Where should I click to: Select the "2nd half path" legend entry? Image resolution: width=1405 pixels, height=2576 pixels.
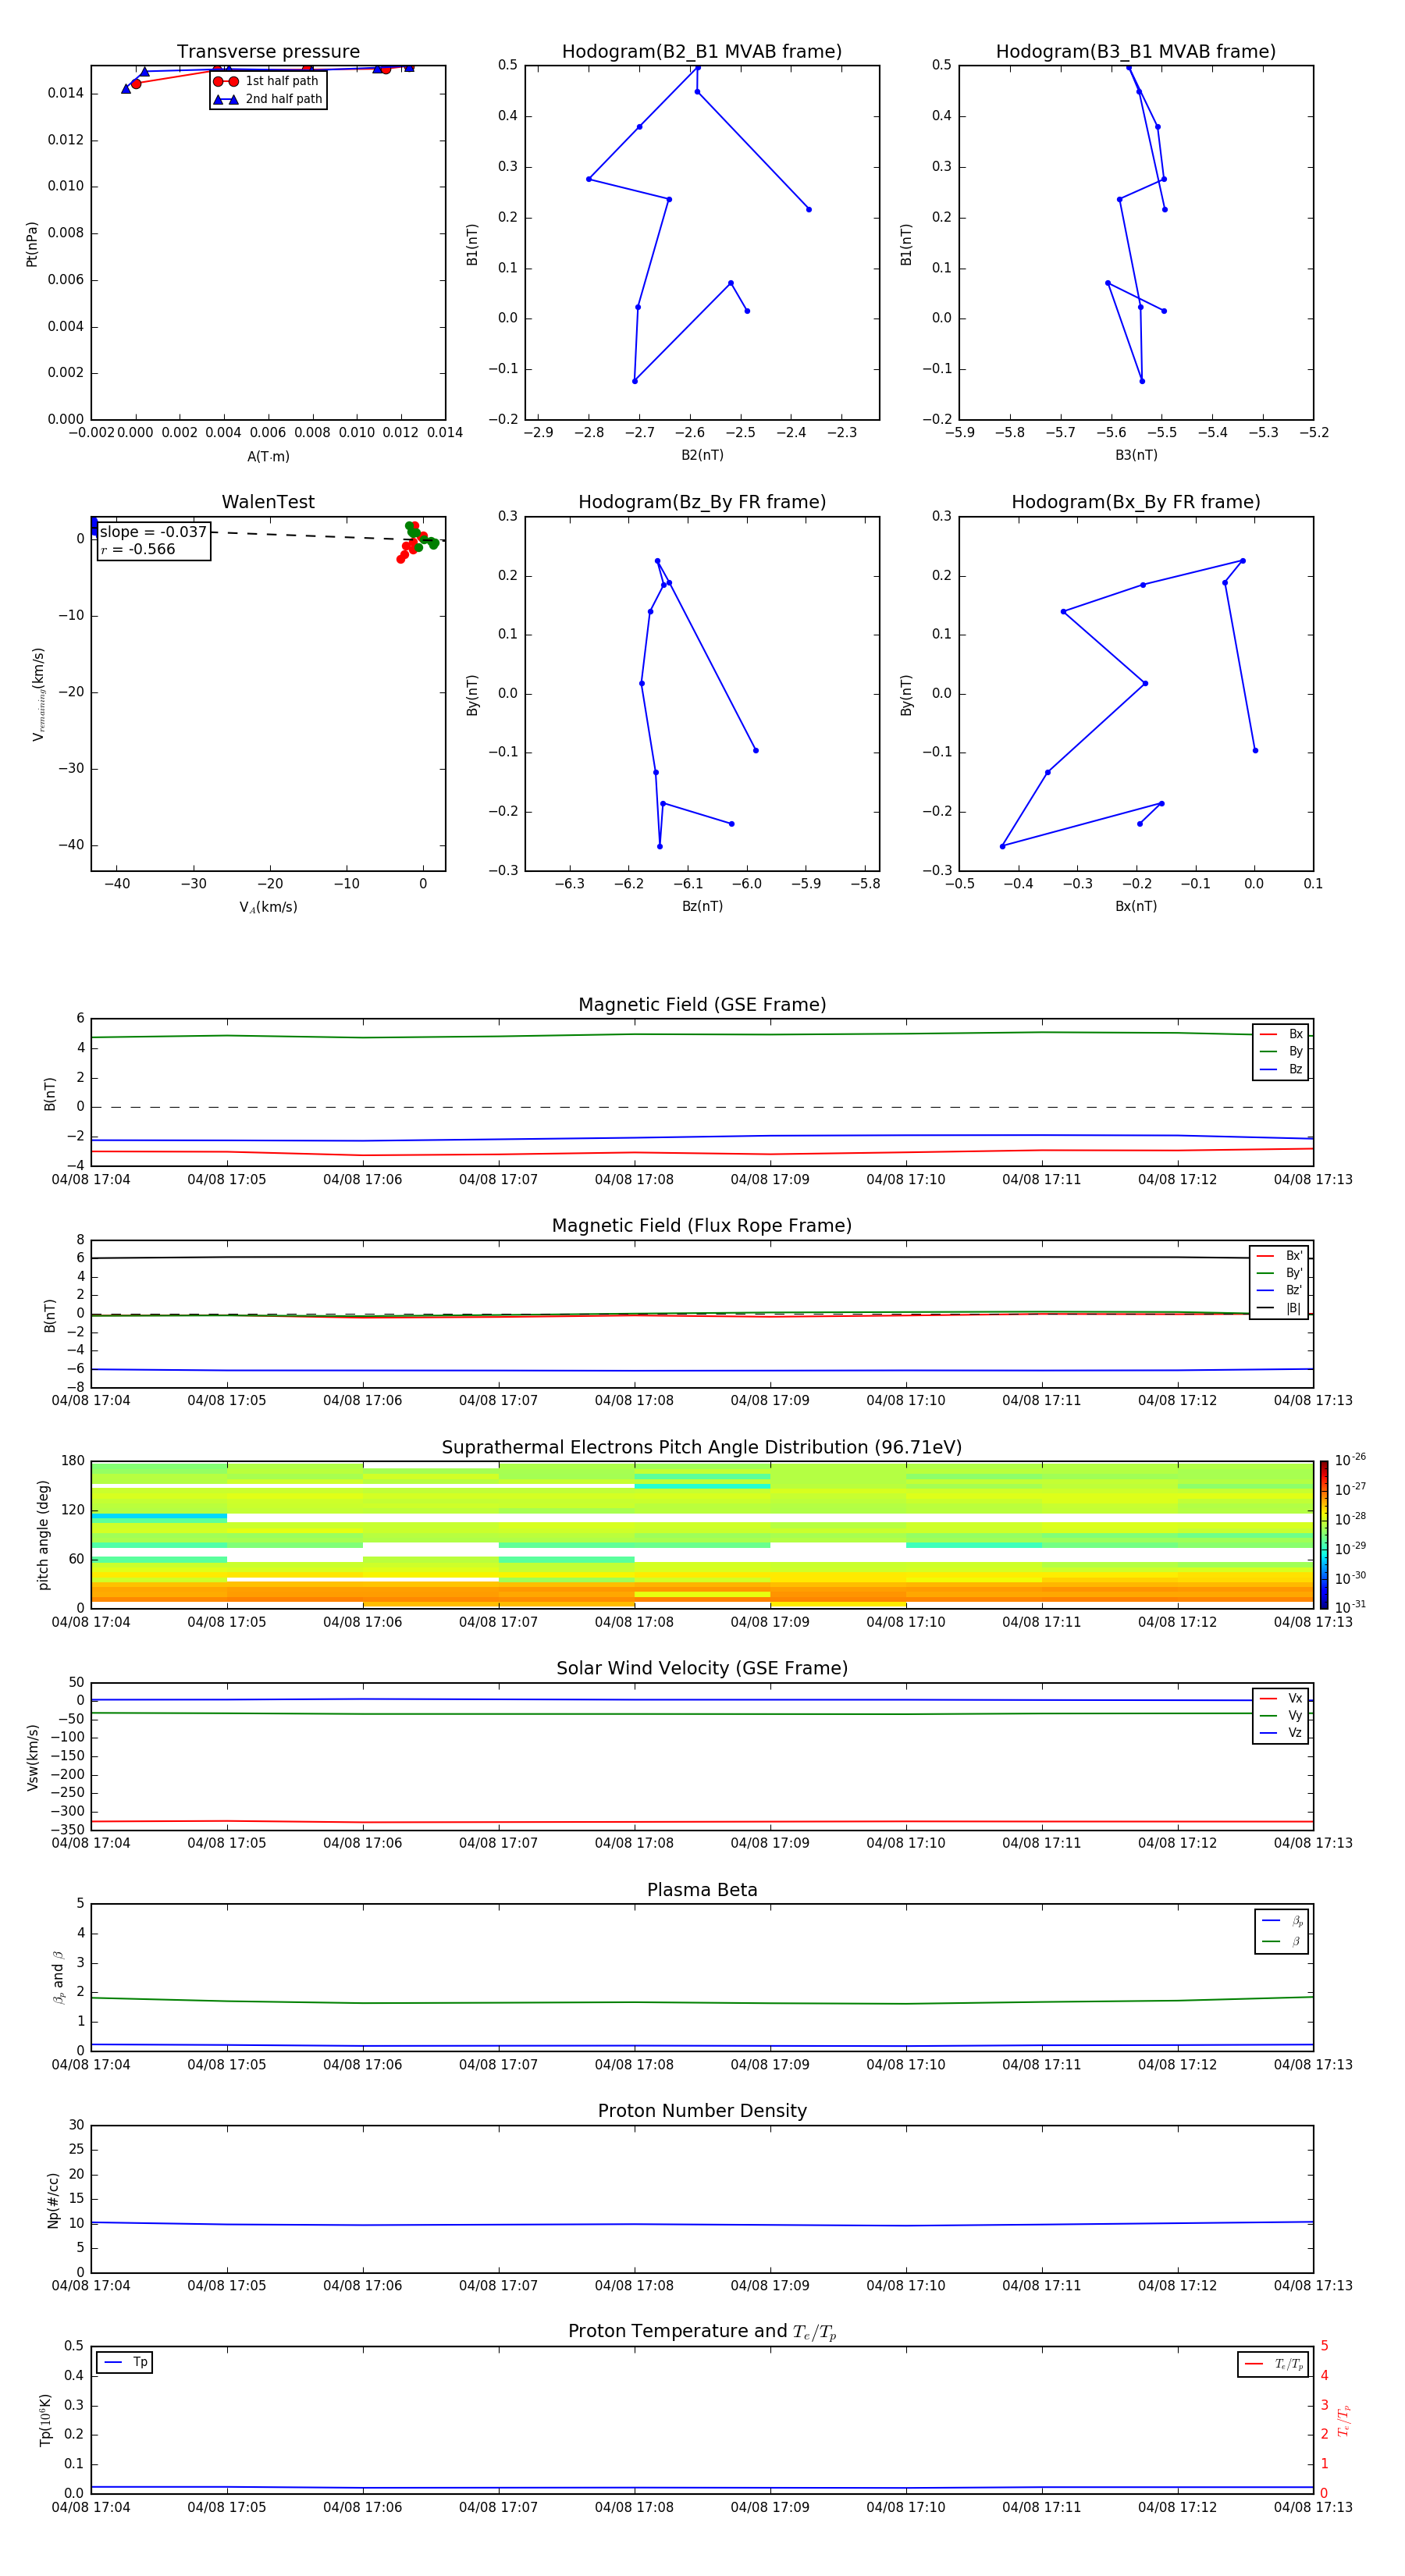click(267, 99)
